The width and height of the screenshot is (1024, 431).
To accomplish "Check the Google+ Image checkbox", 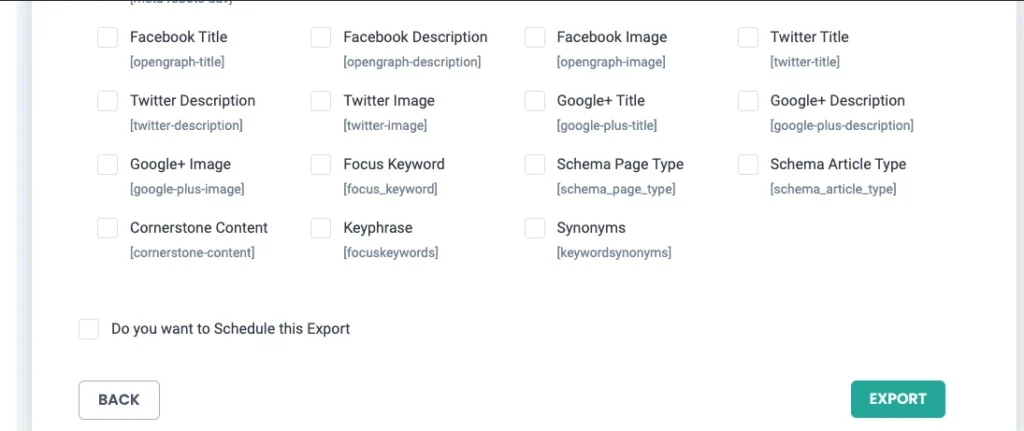I will (x=108, y=165).
